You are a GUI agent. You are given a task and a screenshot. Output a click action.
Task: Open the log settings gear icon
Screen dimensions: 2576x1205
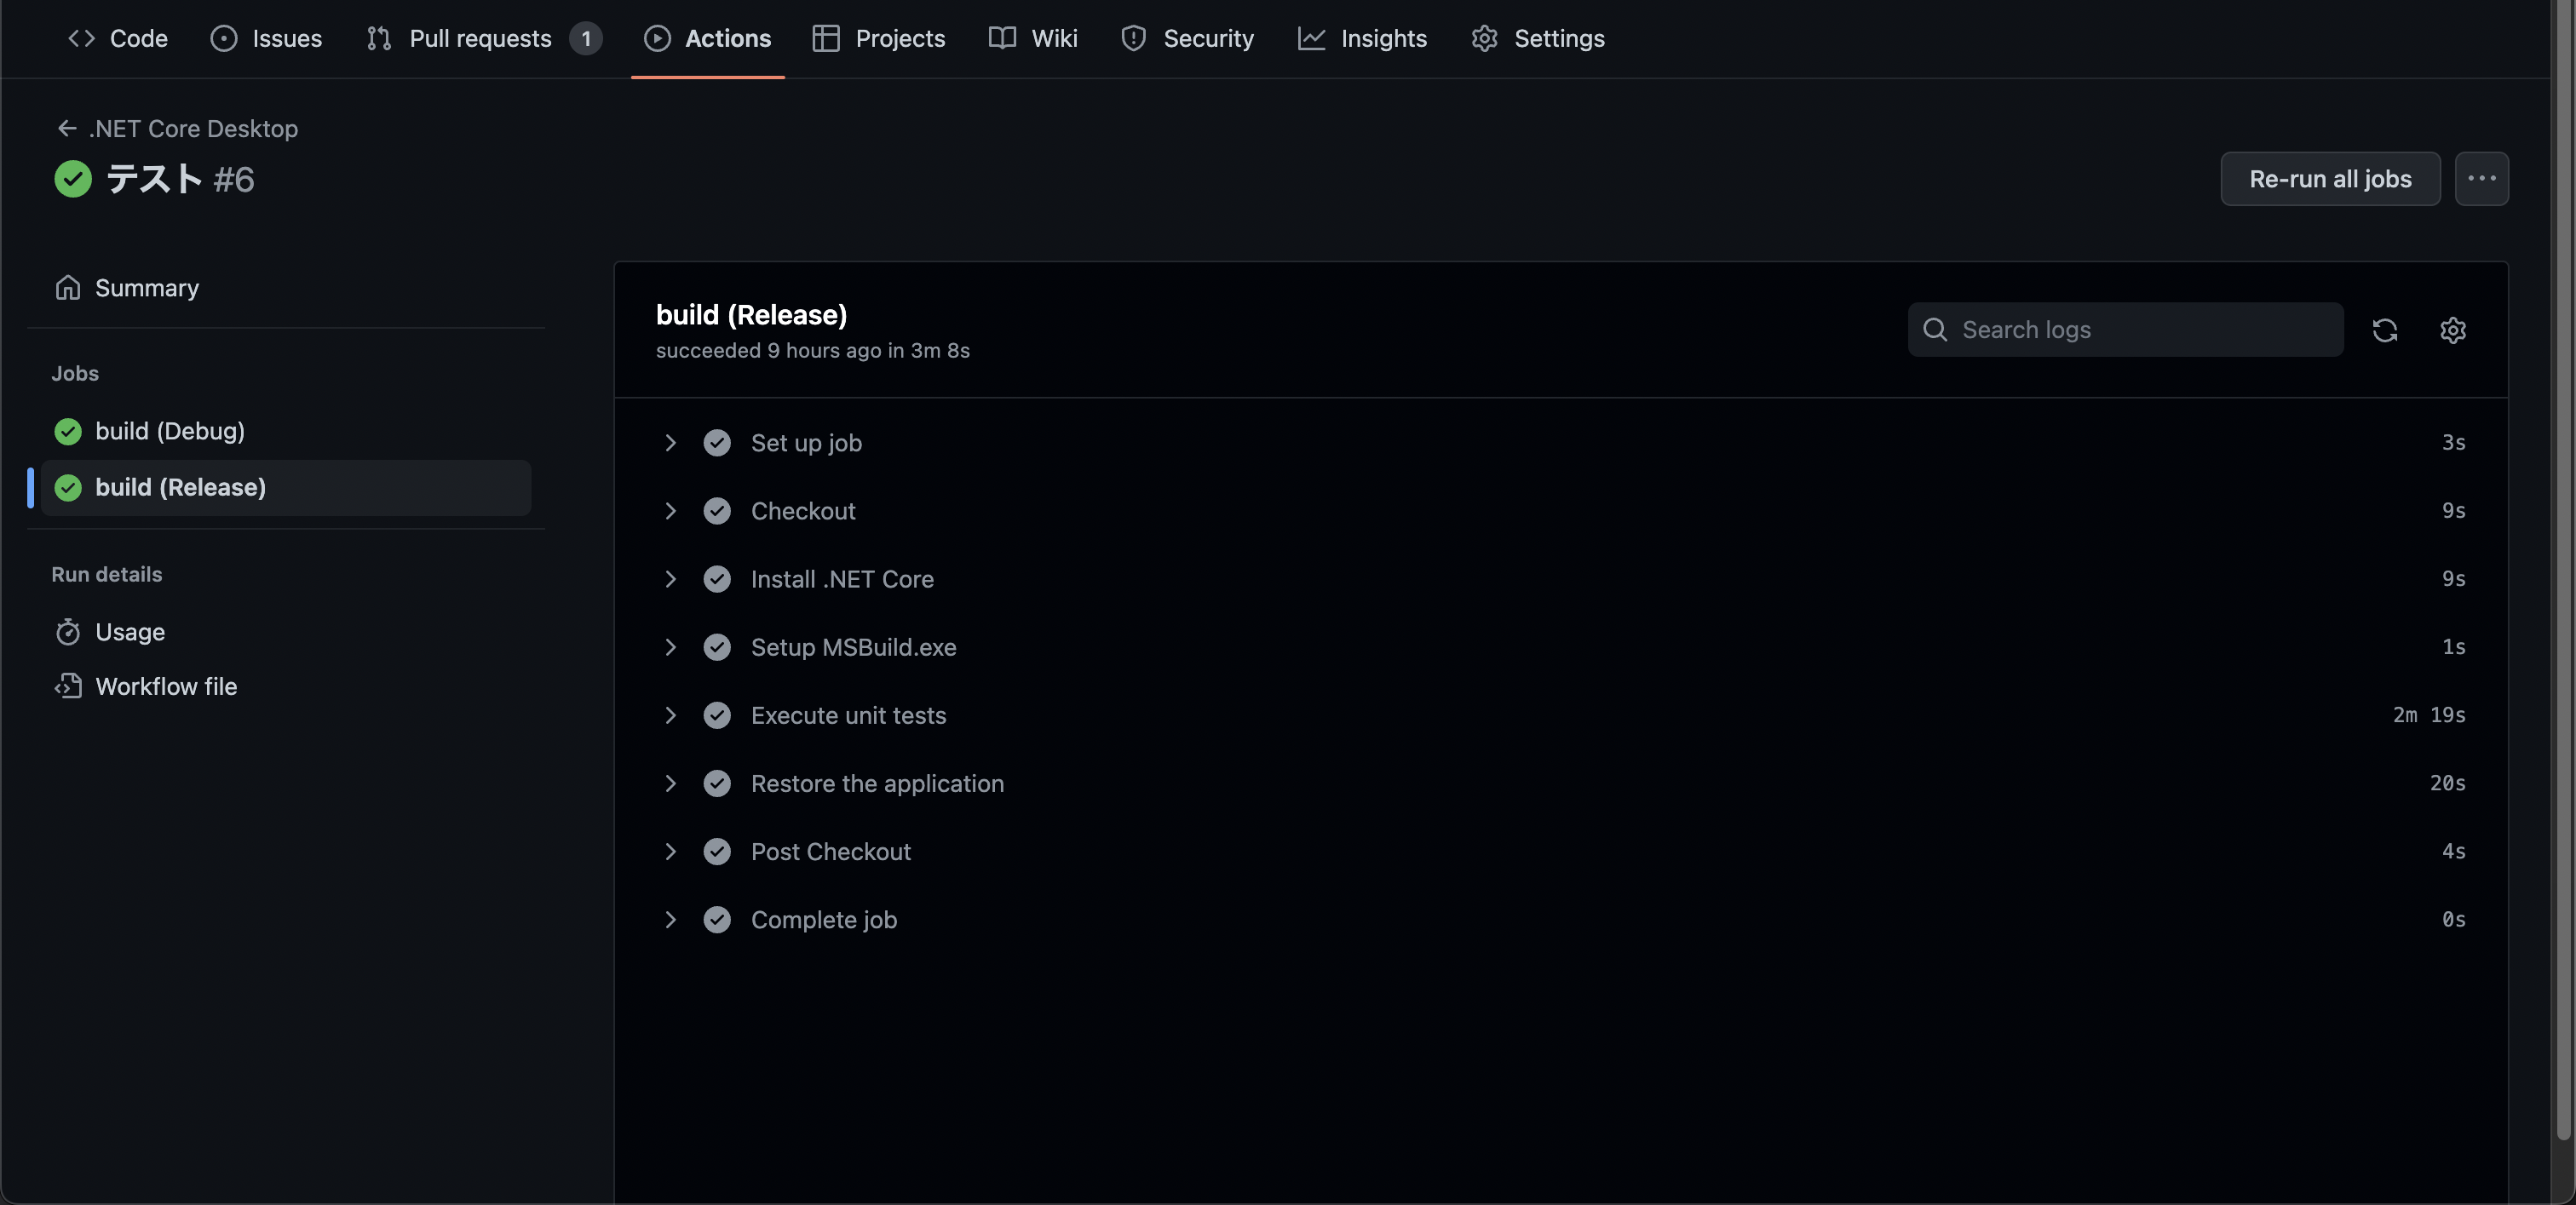tap(2453, 330)
